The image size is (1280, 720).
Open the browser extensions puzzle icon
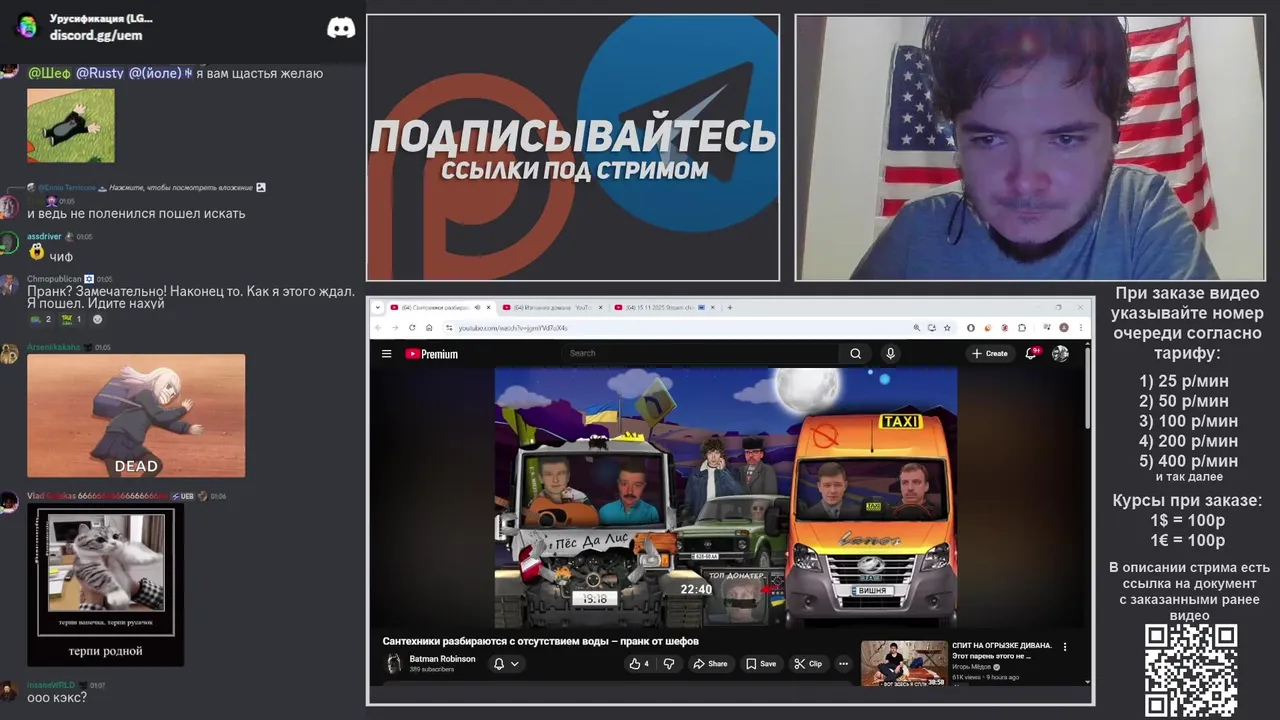point(1022,328)
